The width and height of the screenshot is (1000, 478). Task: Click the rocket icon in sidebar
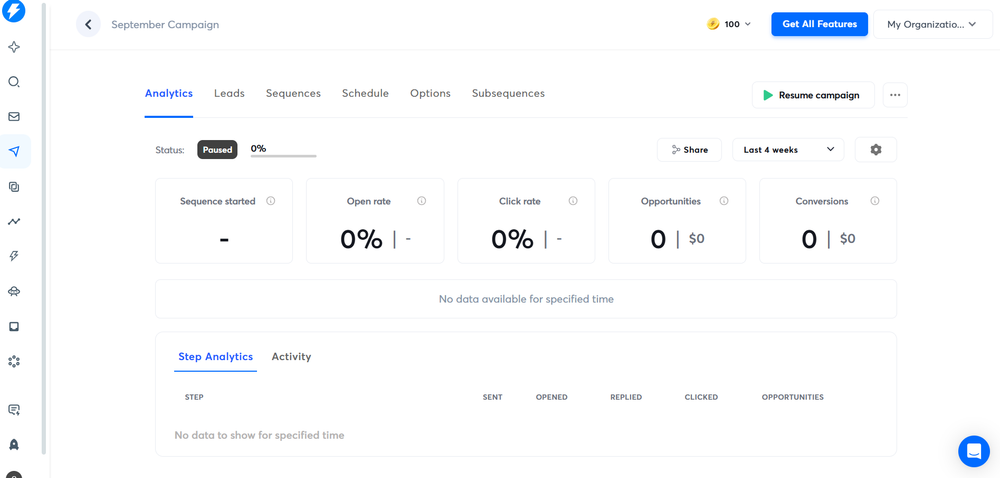(x=14, y=444)
